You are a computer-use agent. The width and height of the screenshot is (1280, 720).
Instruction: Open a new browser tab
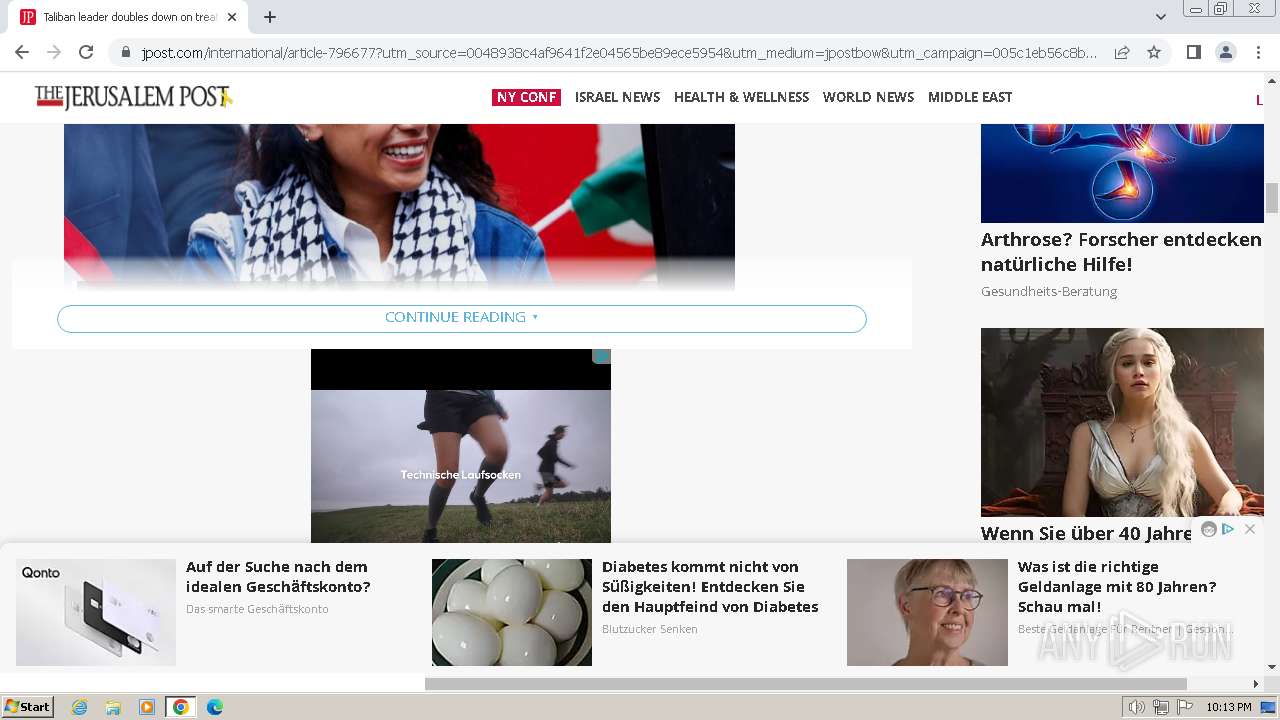click(x=270, y=17)
